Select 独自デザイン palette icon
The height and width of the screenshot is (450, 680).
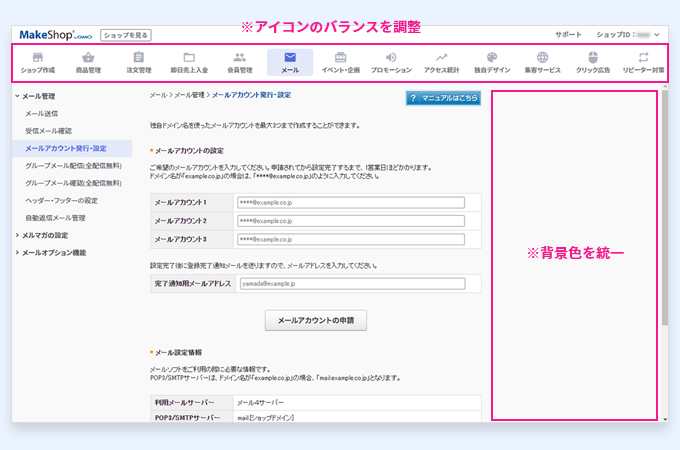click(491, 58)
